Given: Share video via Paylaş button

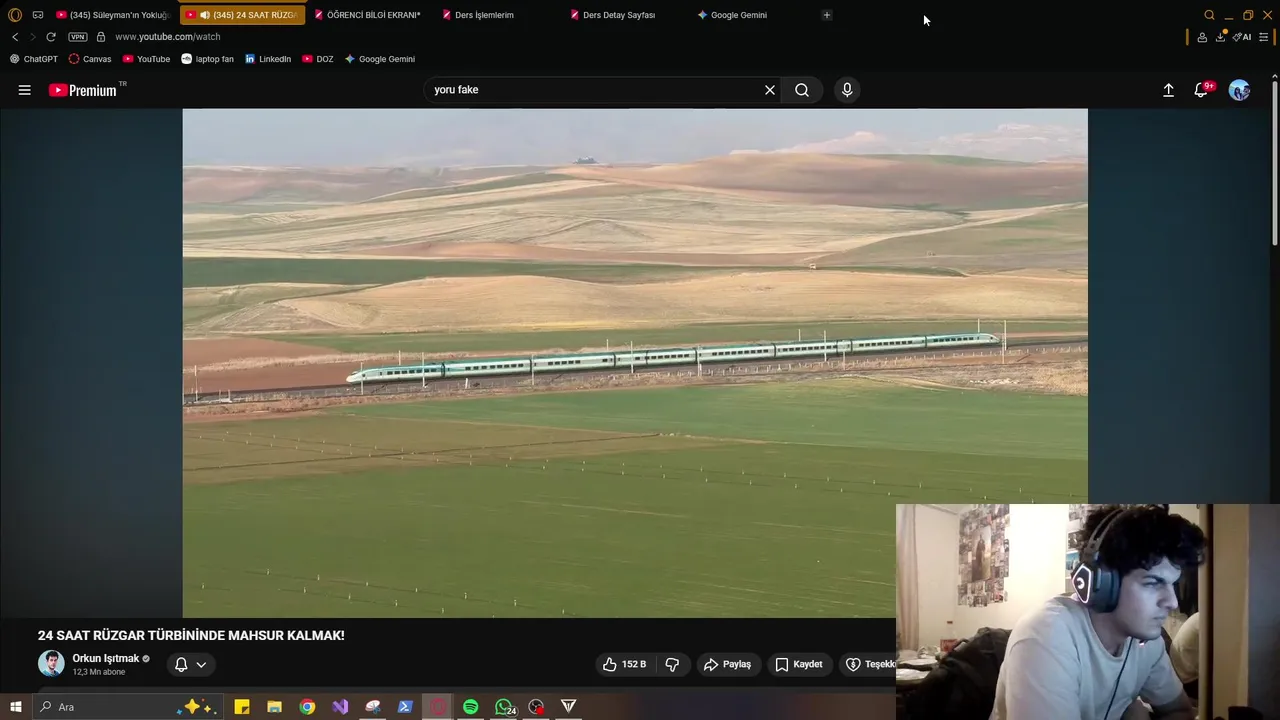Looking at the screenshot, I should 727,664.
